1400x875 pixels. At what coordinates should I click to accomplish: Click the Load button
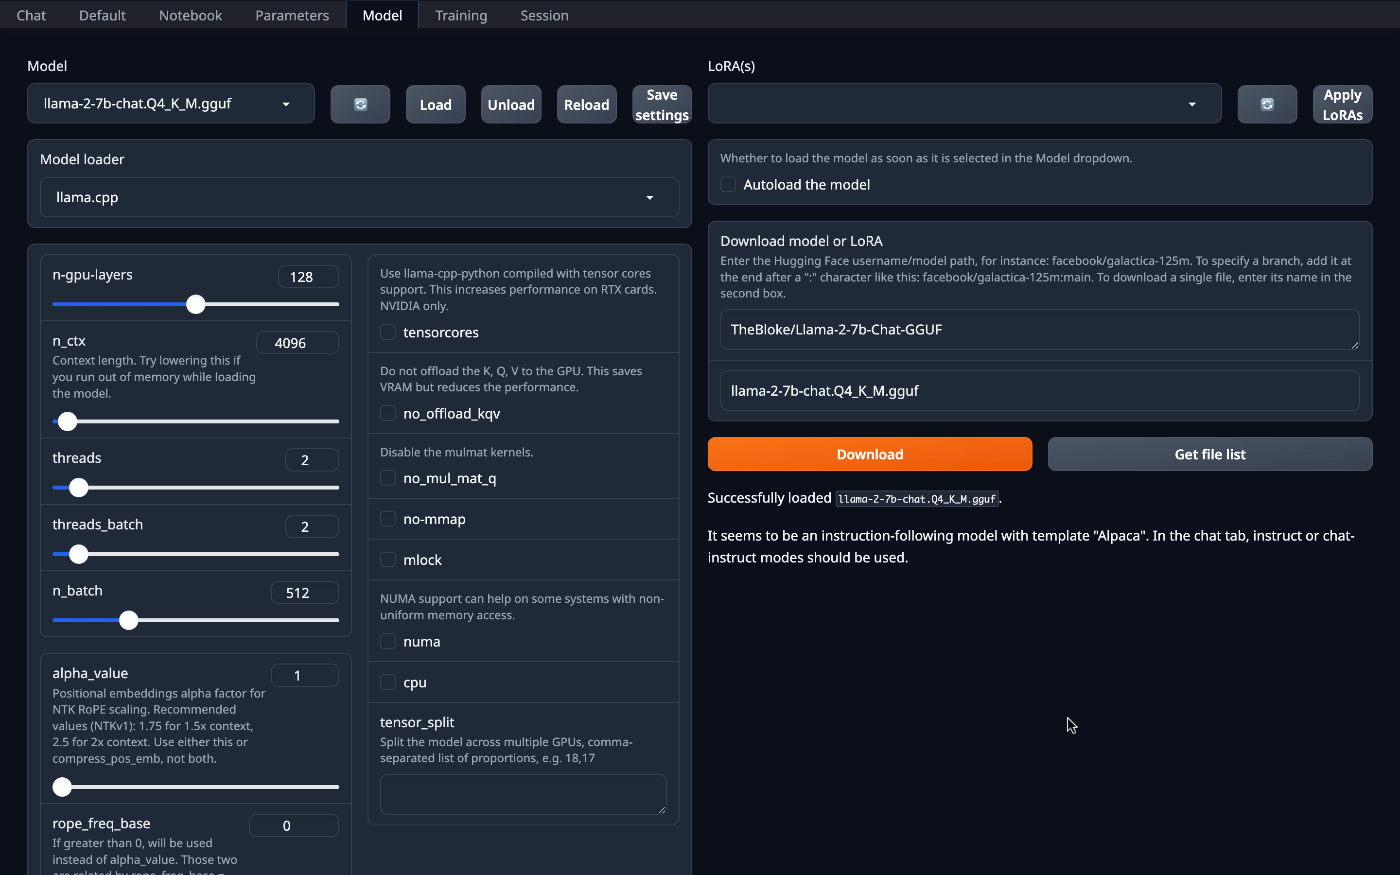(435, 104)
